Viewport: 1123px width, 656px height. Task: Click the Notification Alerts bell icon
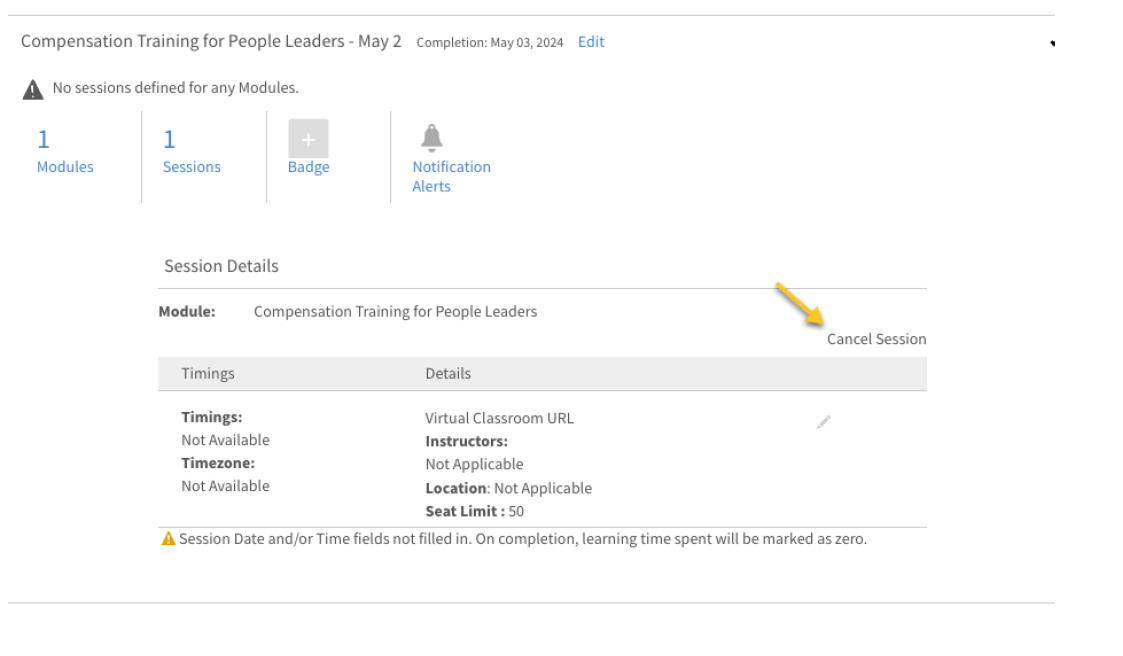point(431,137)
